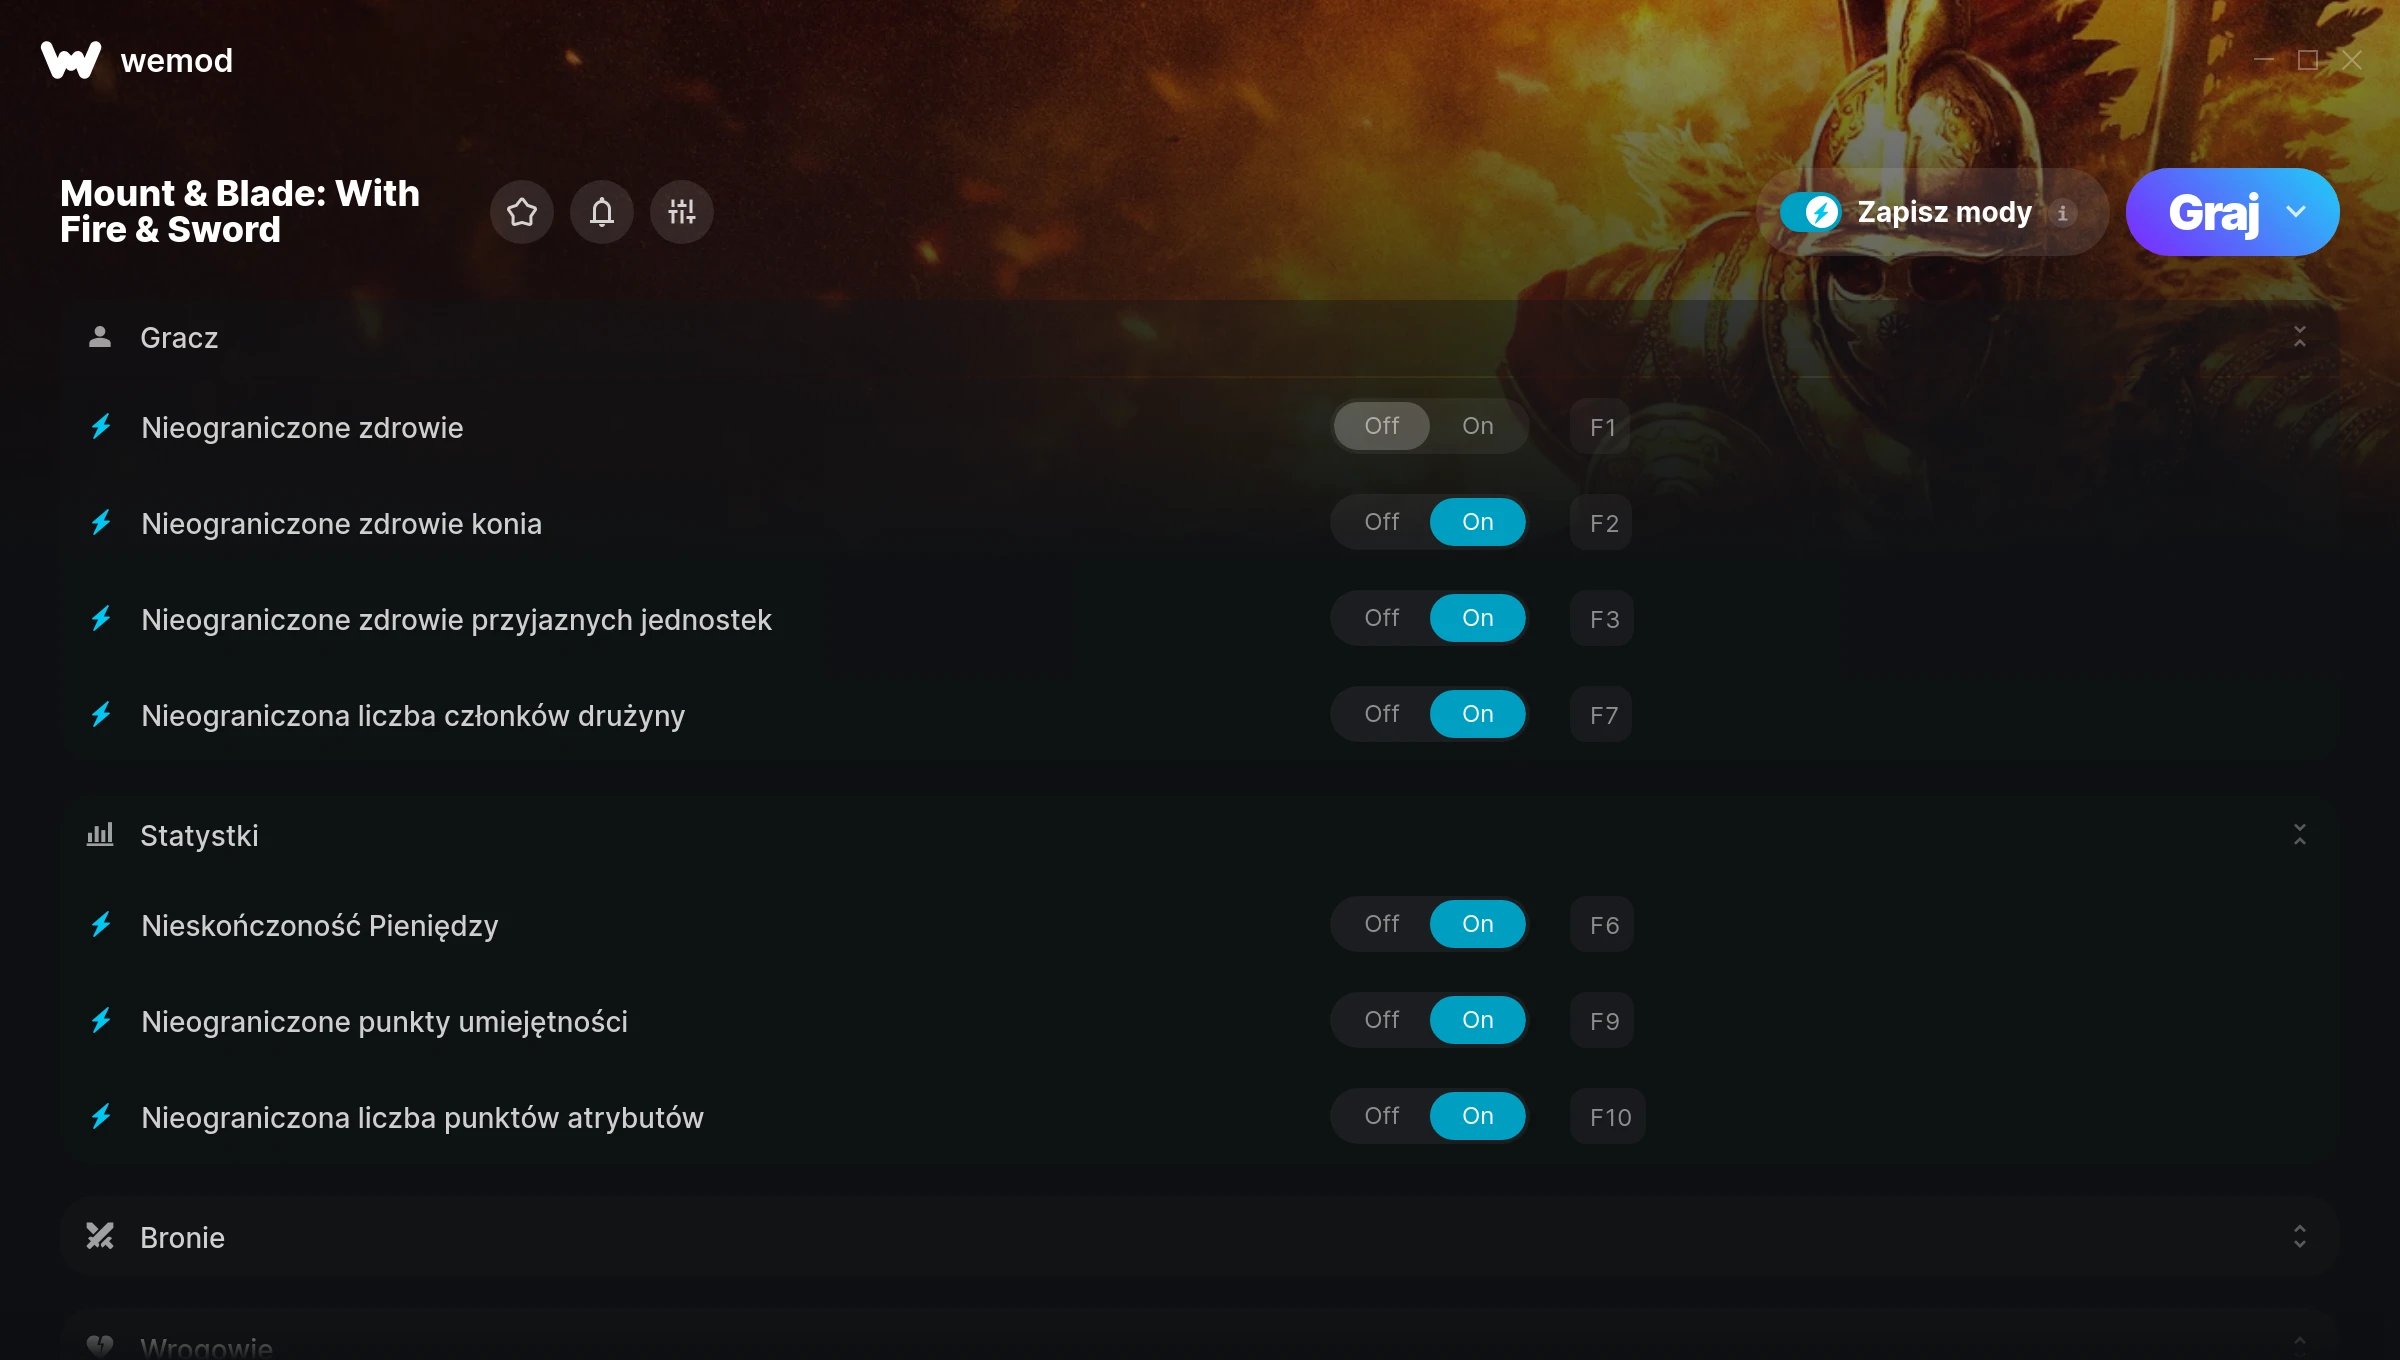Image resolution: width=2400 pixels, height=1360 pixels.
Task: Turn off Nieograniczone zdrowie konia
Action: (x=1382, y=522)
